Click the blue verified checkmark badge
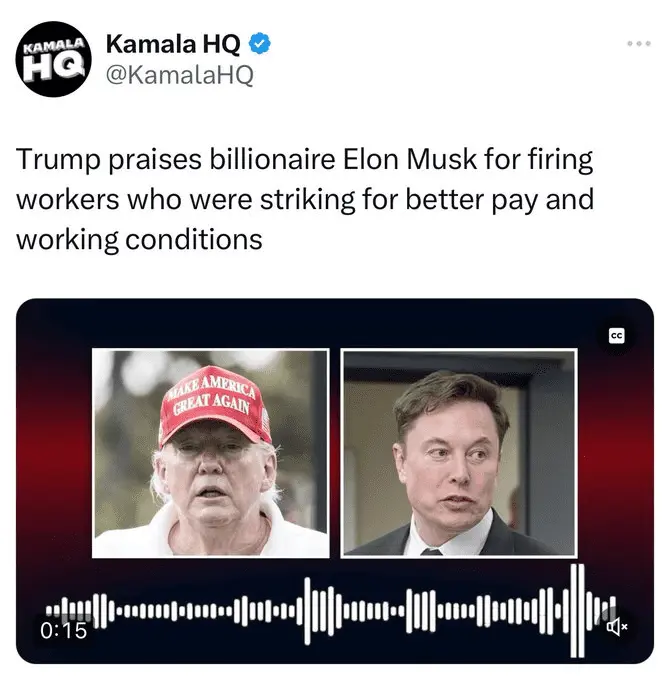The height and width of the screenshot is (680, 670). pos(260,44)
